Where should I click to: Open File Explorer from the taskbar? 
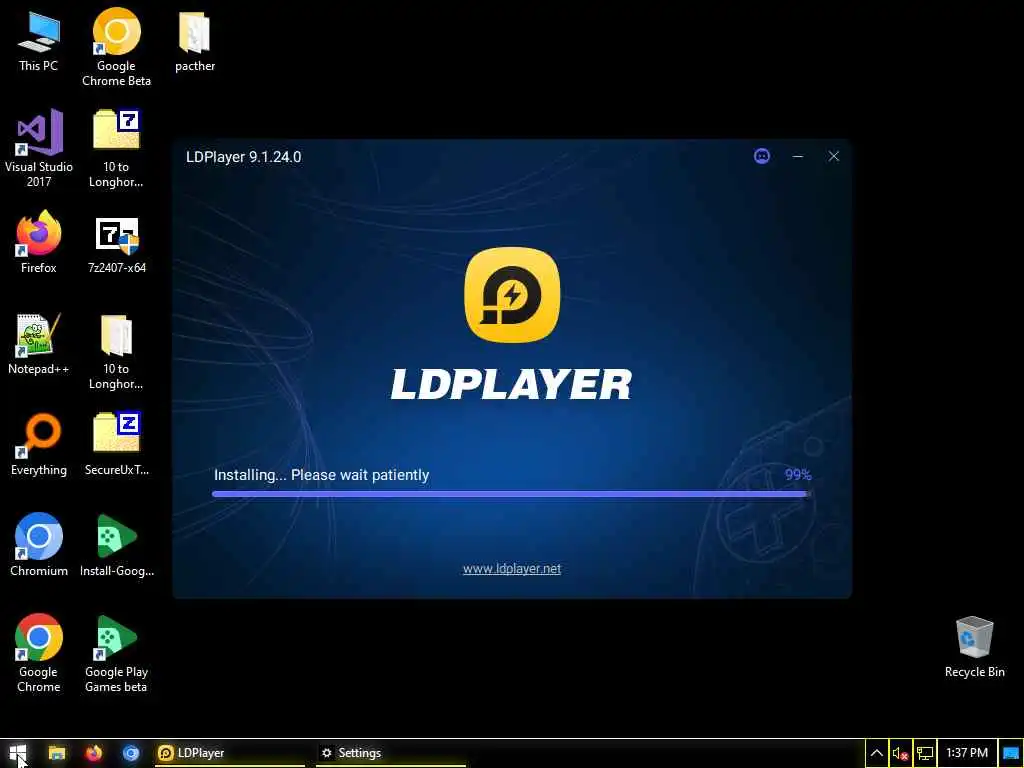57,753
